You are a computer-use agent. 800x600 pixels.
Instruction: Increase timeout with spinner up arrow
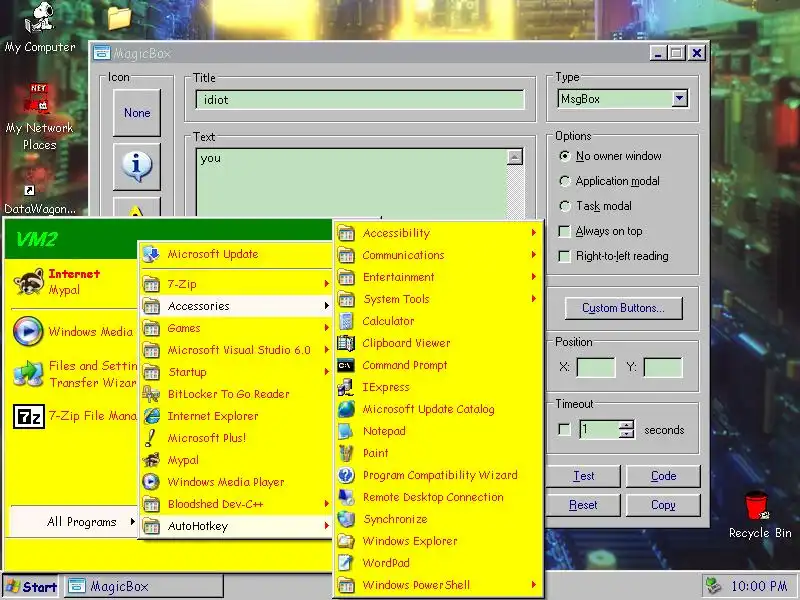click(627, 424)
